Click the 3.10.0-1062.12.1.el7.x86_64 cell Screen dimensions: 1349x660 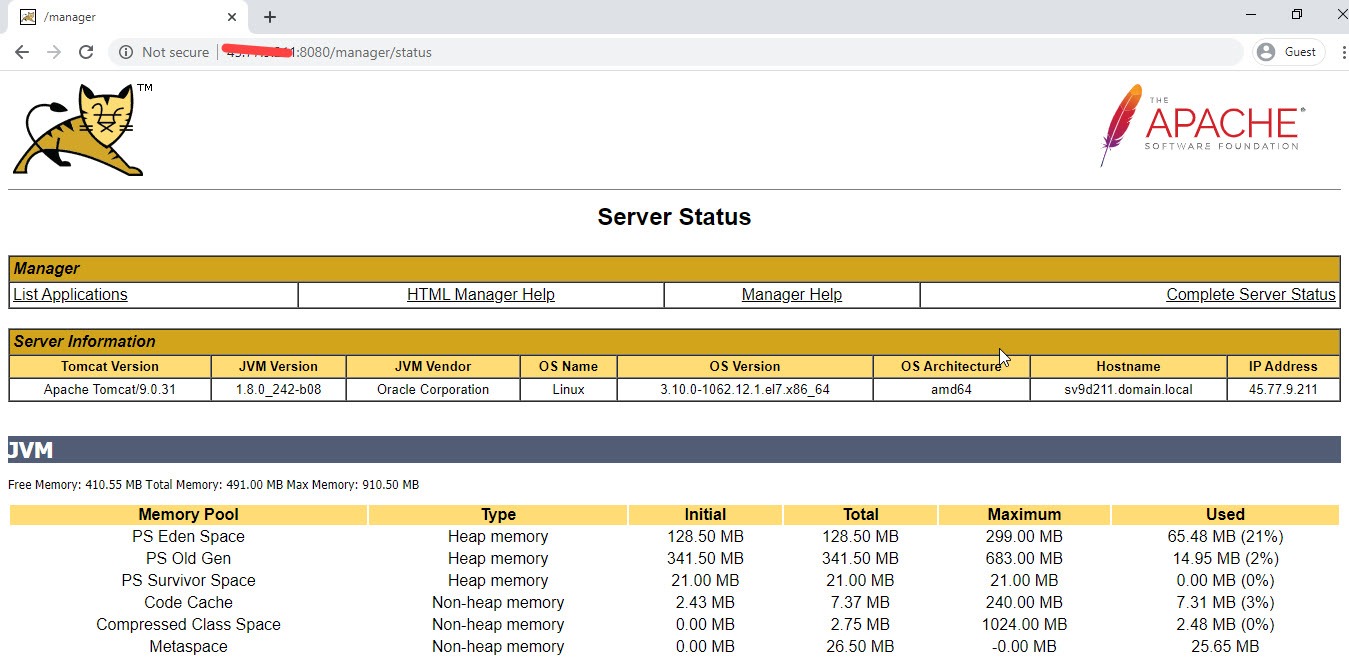tap(745, 390)
